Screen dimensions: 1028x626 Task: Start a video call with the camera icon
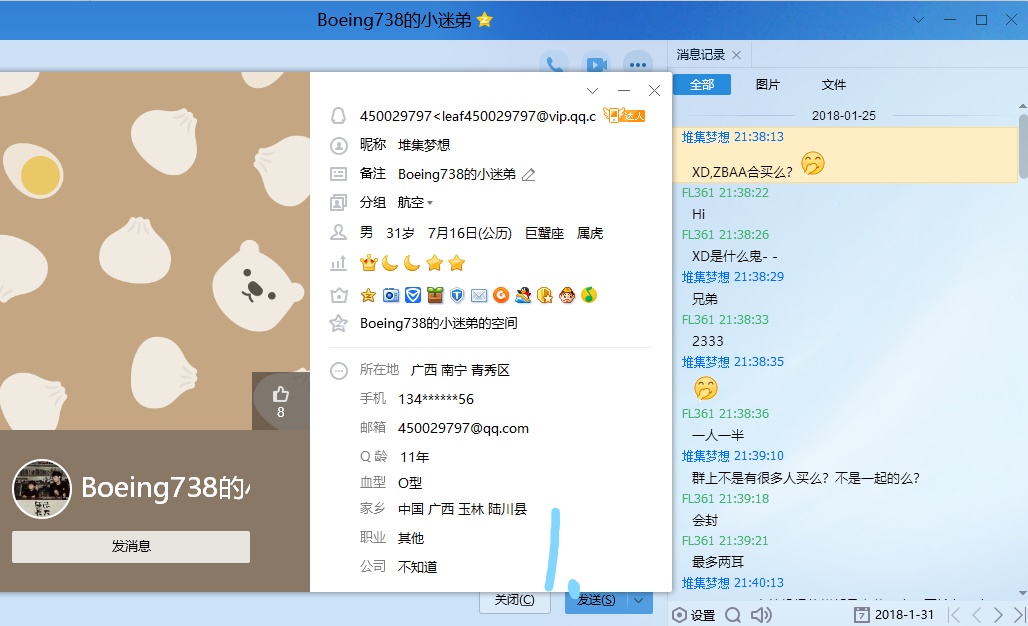[597, 65]
